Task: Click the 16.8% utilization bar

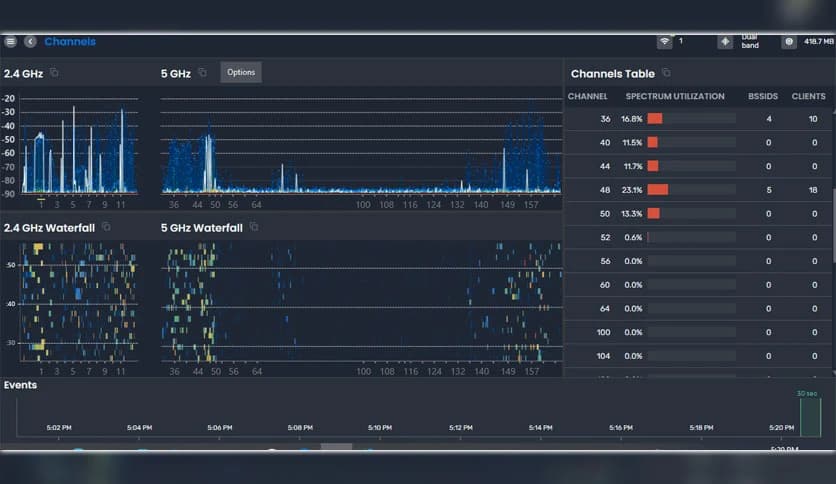Action: click(692, 119)
